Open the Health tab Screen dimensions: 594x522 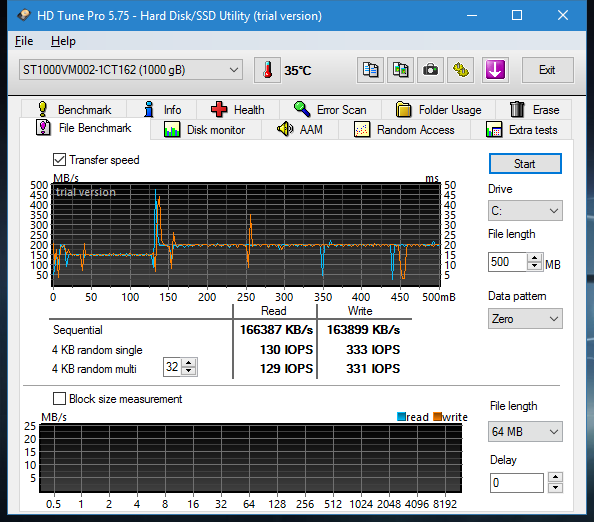[x=238, y=109]
